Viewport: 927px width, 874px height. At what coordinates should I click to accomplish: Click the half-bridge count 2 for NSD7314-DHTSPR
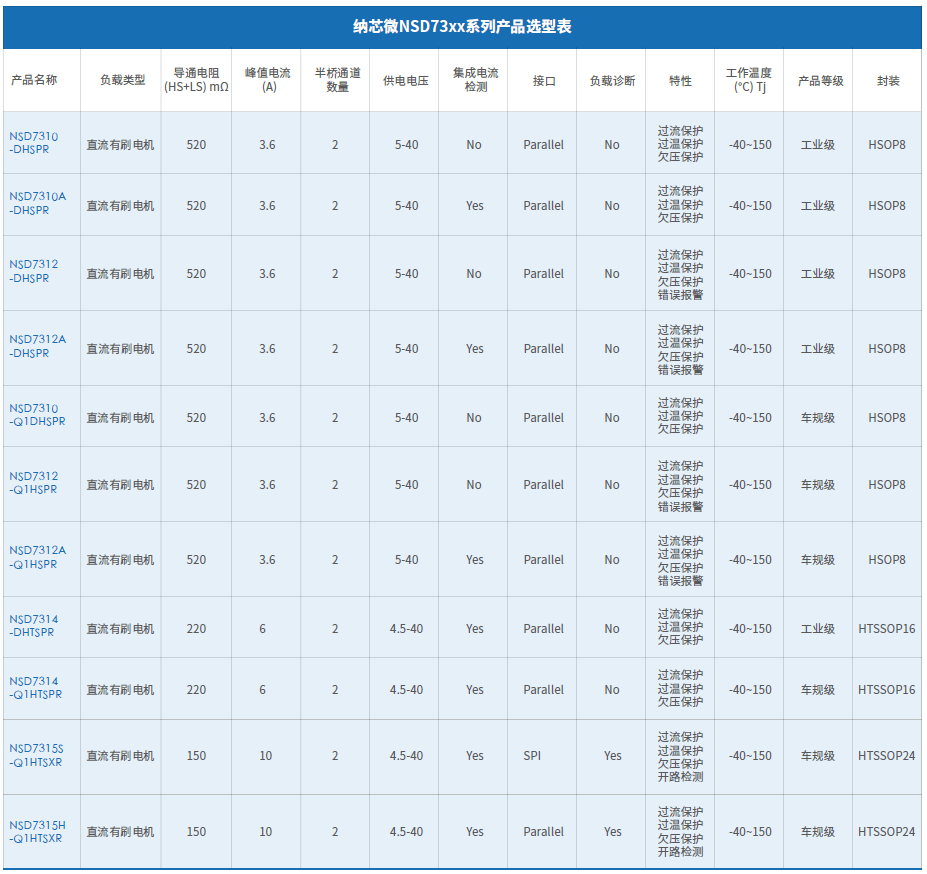335,629
